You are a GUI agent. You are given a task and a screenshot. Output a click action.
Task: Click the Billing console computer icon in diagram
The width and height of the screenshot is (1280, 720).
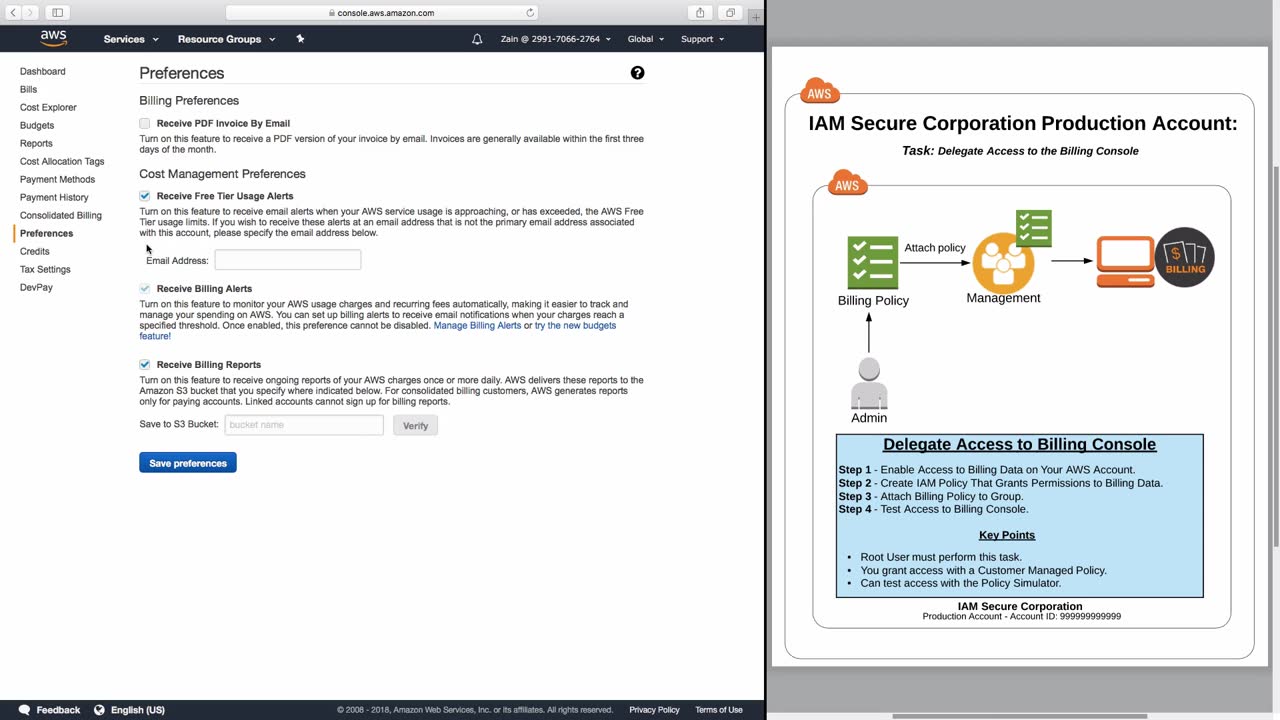(1125, 261)
